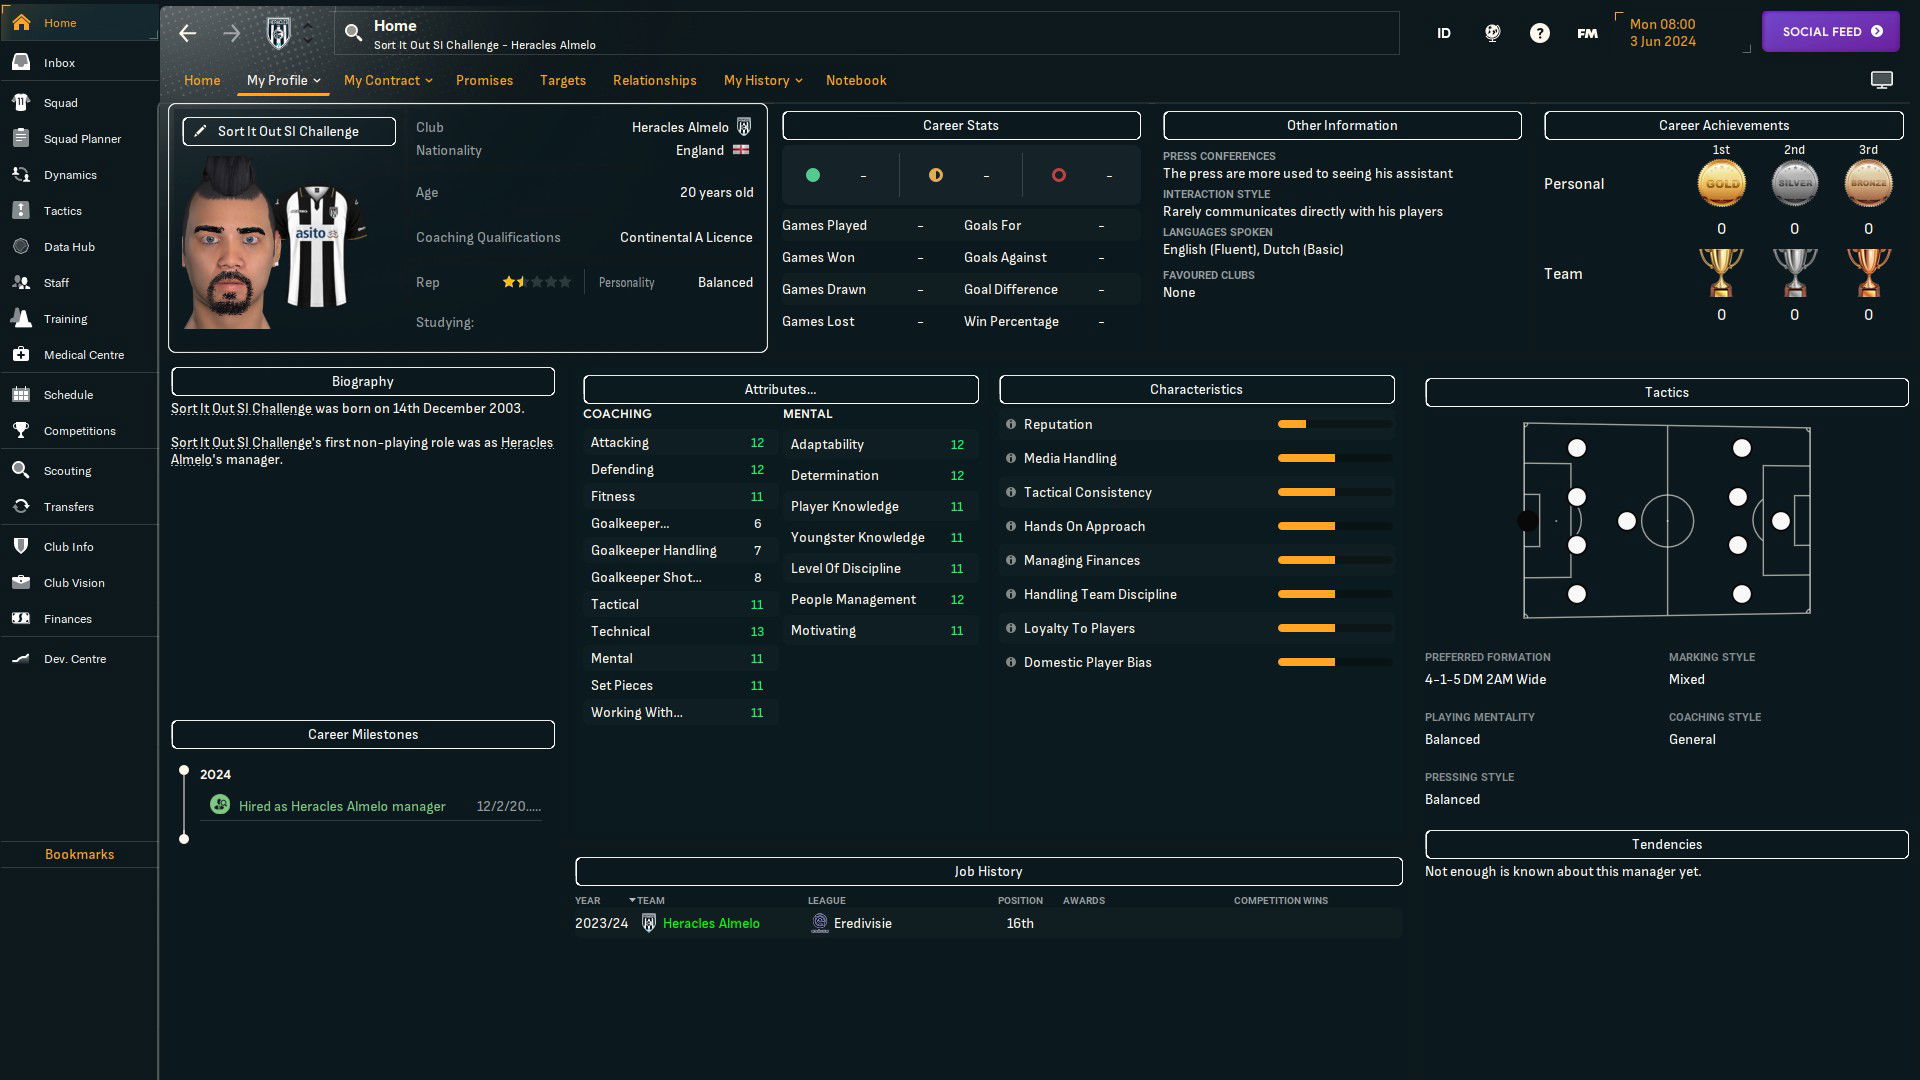This screenshot has height=1080, width=1920.
Task: Click Hired as Heracles Almelo manager milestone
Action: click(x=342, y=806)
